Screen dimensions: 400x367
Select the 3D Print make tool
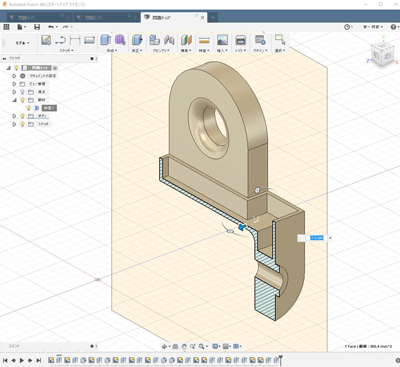(x=240, y=40)
